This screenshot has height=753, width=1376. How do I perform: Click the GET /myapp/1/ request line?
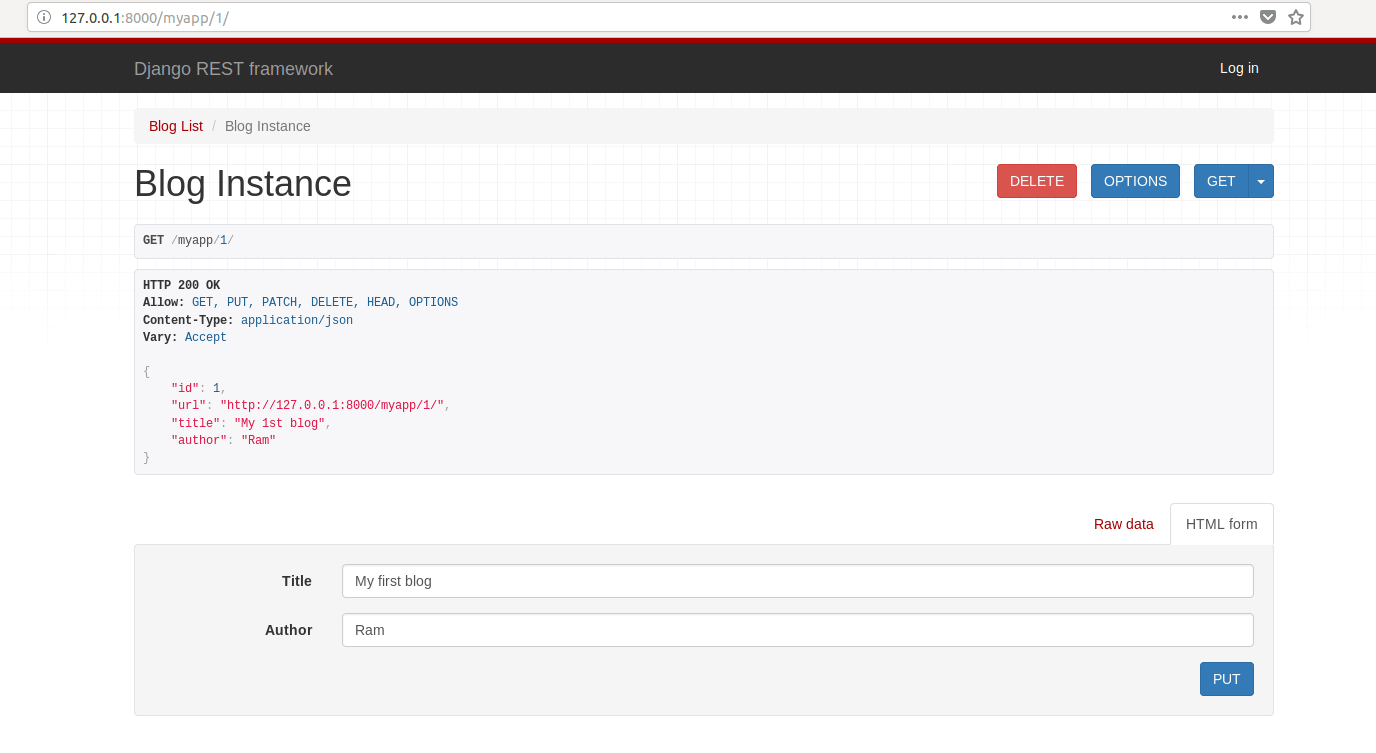click(188, 241)
